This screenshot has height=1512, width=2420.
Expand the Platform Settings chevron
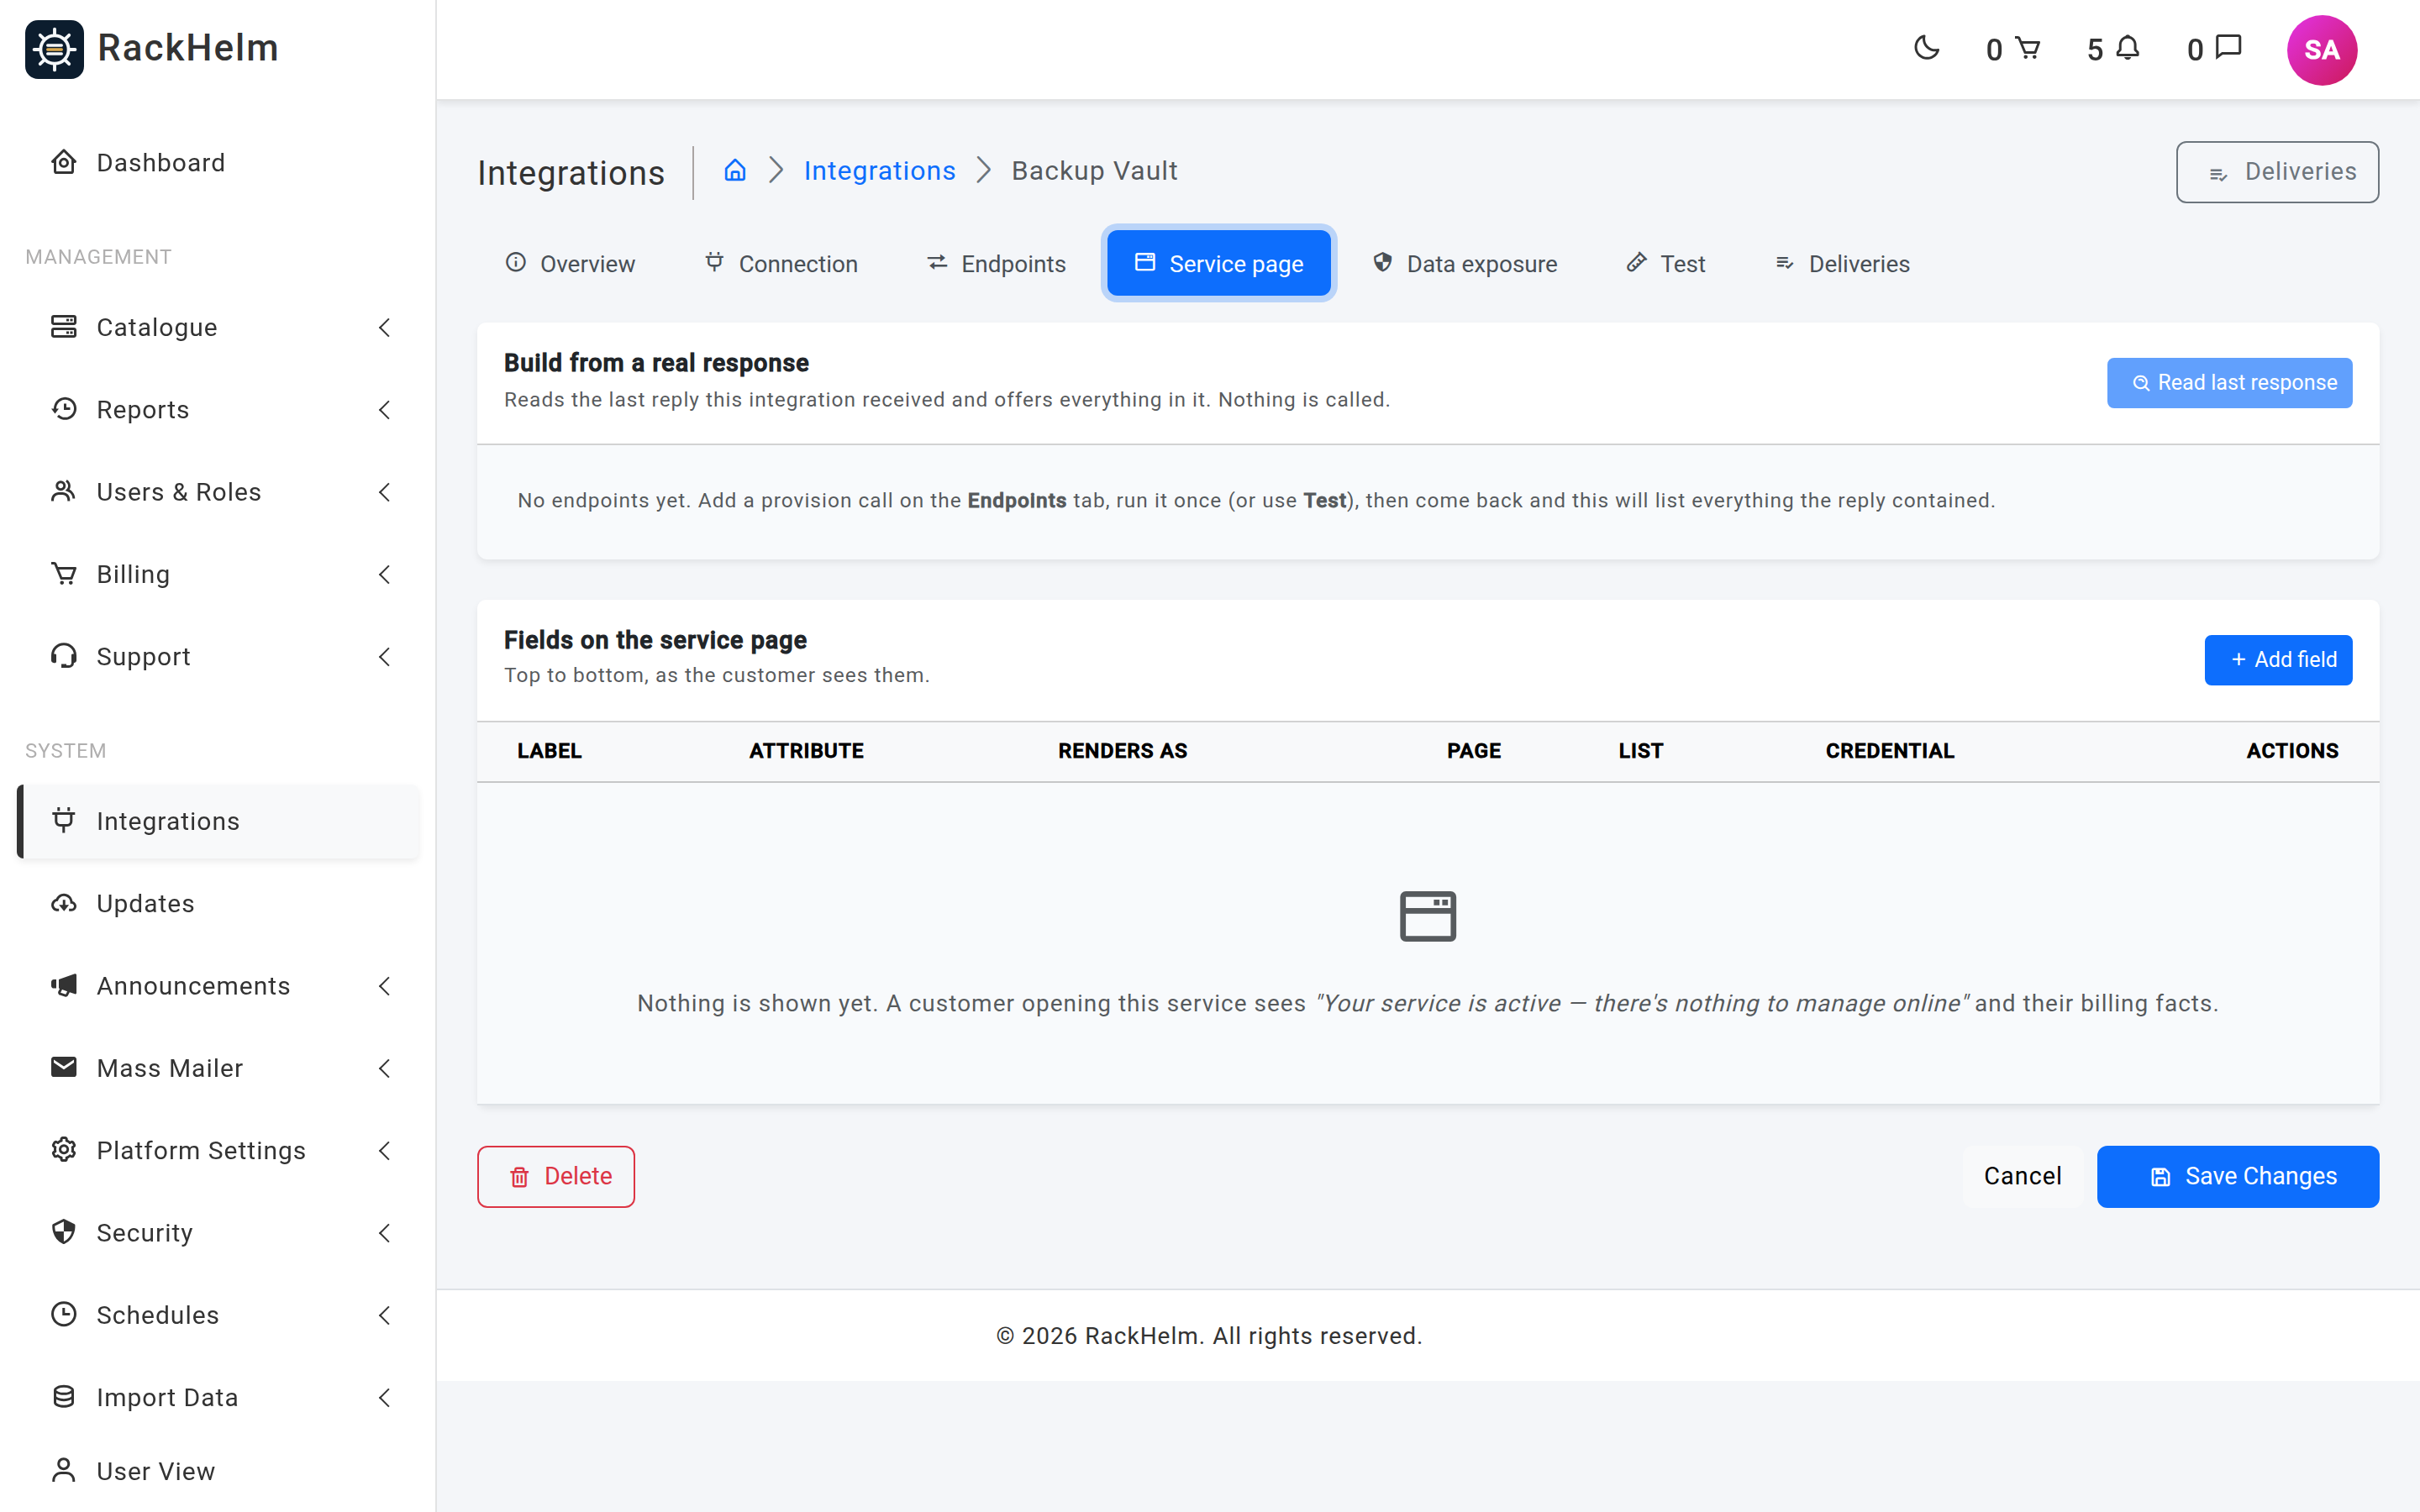(x=385, y=1150)
